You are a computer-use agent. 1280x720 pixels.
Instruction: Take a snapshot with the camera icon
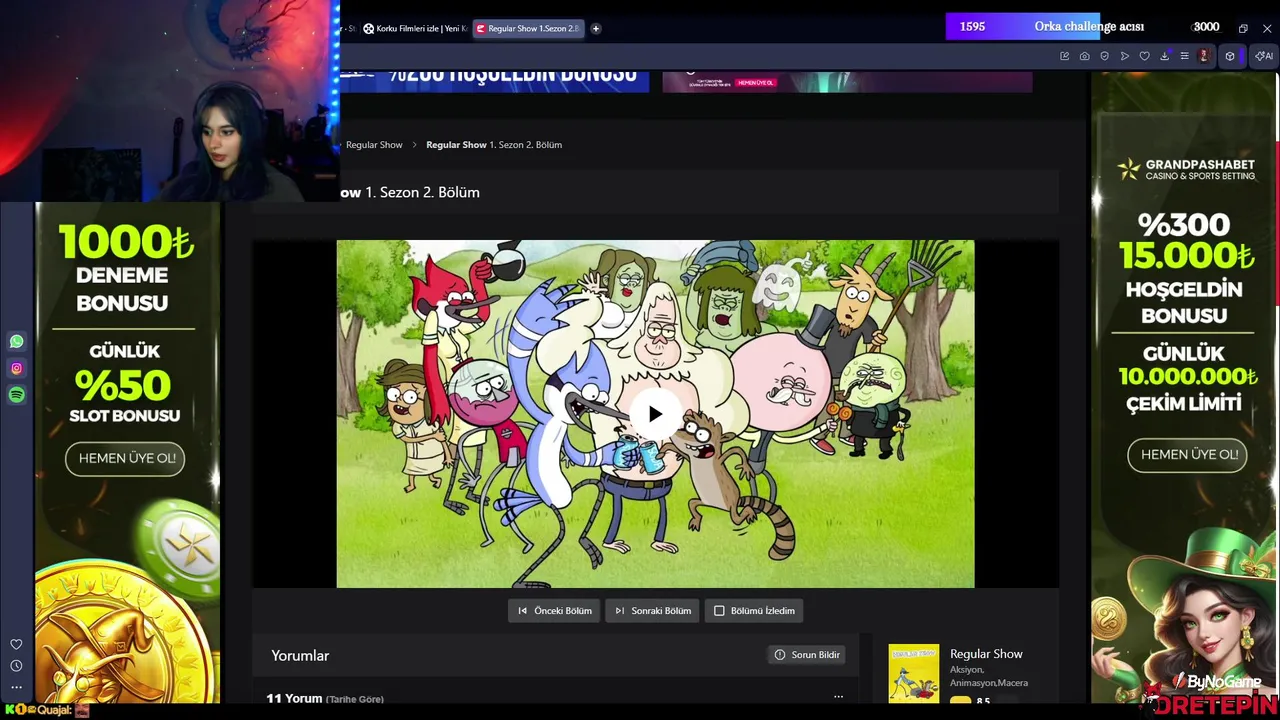point(1084,56)
